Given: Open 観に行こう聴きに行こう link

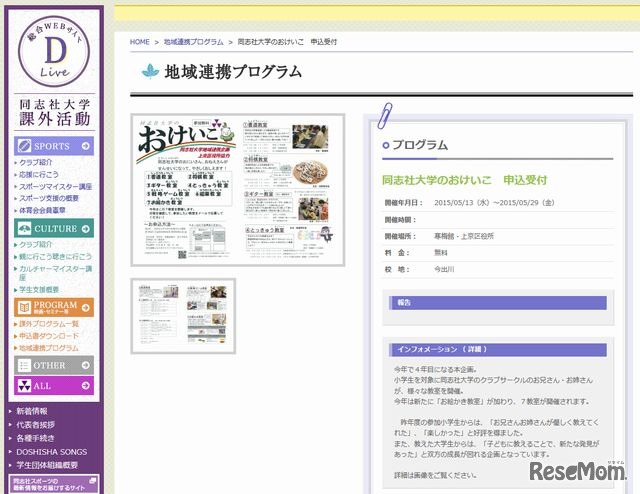Looking at the screenshot, I should [x=56, y=256].
